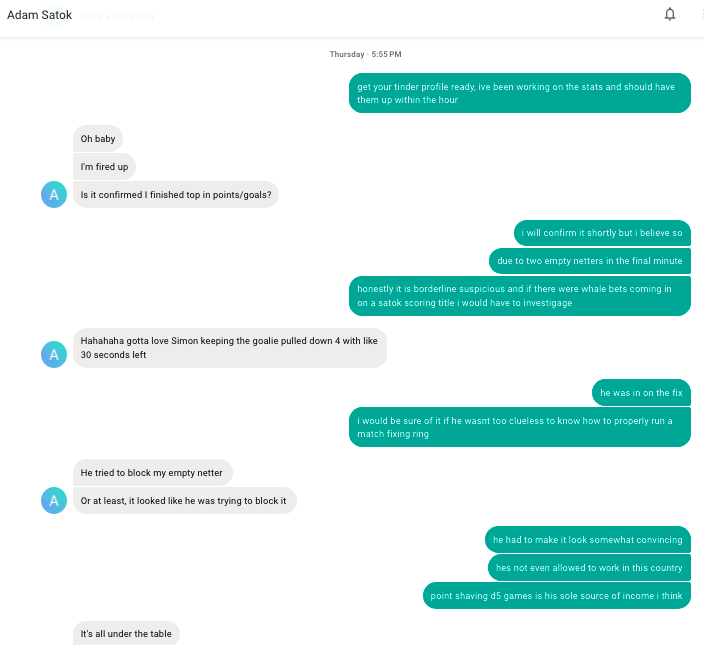This screenshot has height=645, width=704.
Task: Click "he had to make it look" bubble
Action: coord(588,540)
